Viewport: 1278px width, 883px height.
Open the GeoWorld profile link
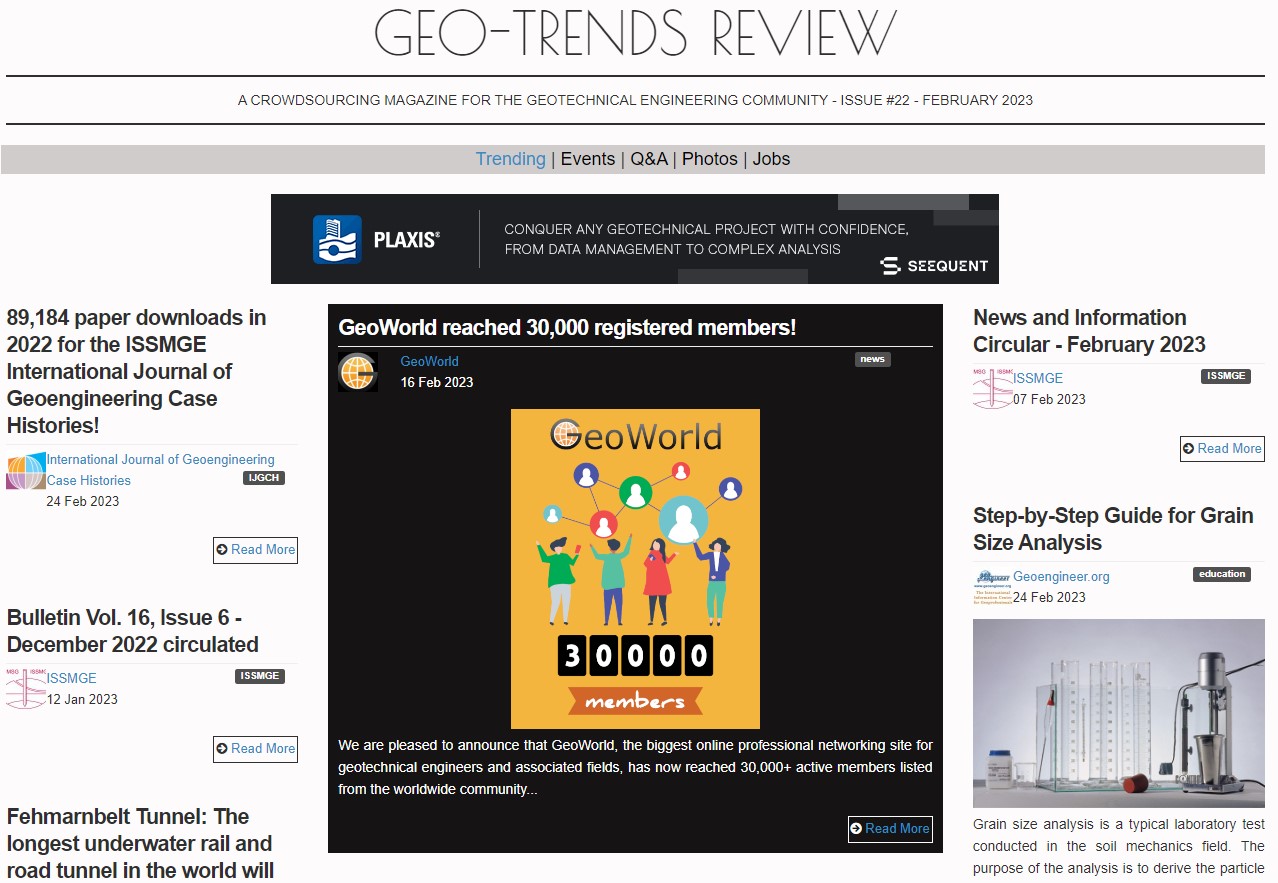pos(430,361)
